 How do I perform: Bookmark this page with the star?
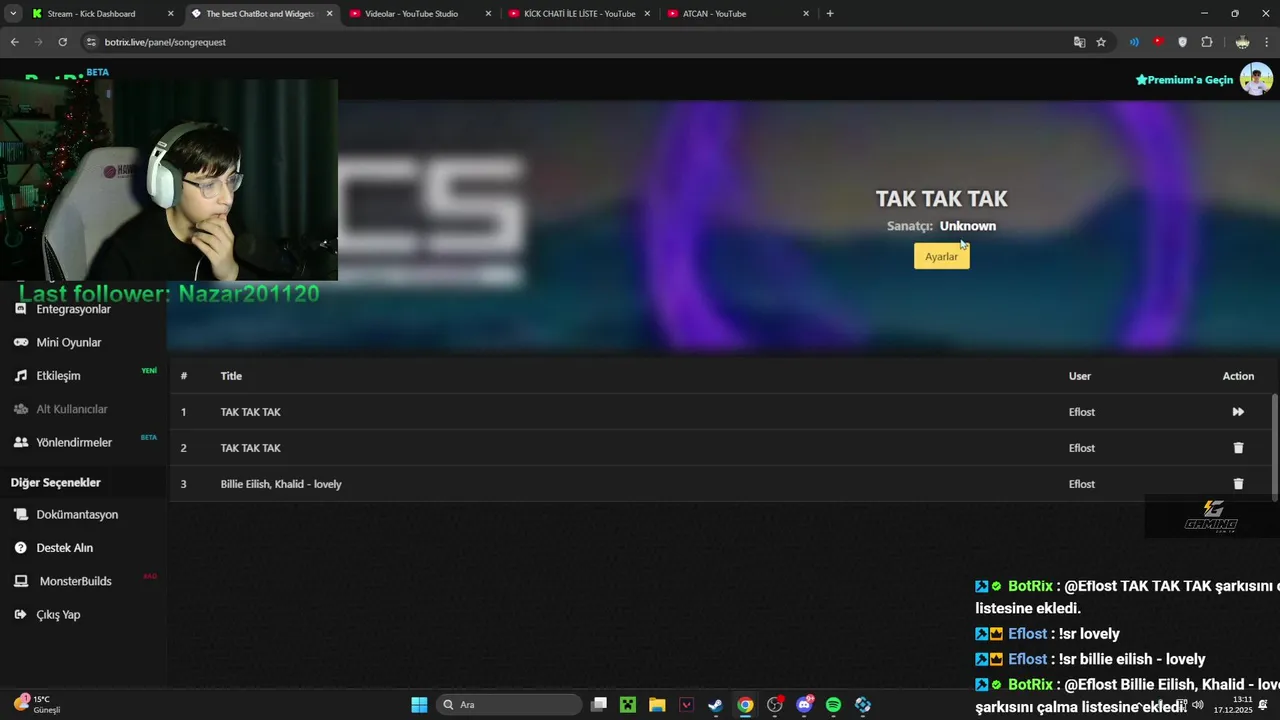(1101, 42)
